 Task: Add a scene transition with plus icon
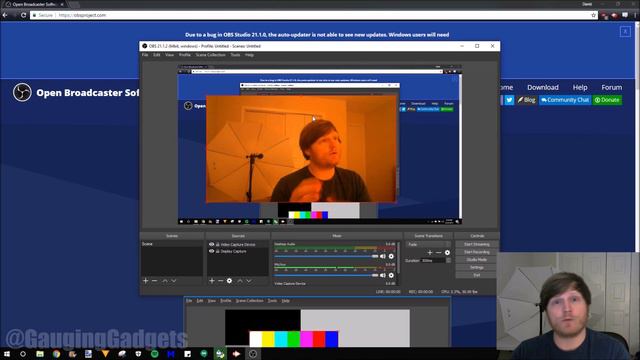(430, 253)
